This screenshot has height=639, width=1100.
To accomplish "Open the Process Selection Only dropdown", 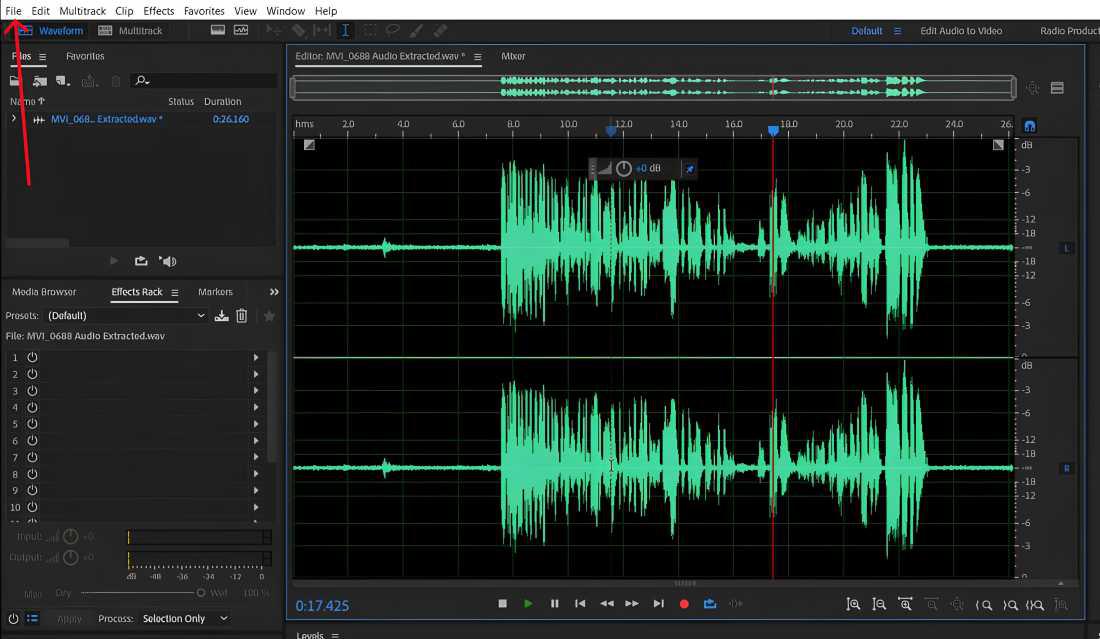I will [185, 619].
